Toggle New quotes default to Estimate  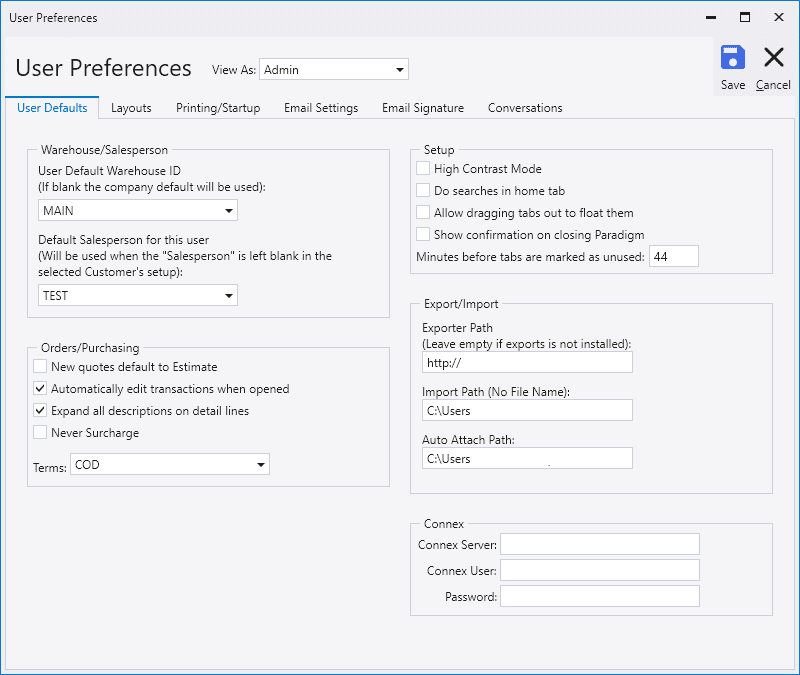click(x=40, y=367)
